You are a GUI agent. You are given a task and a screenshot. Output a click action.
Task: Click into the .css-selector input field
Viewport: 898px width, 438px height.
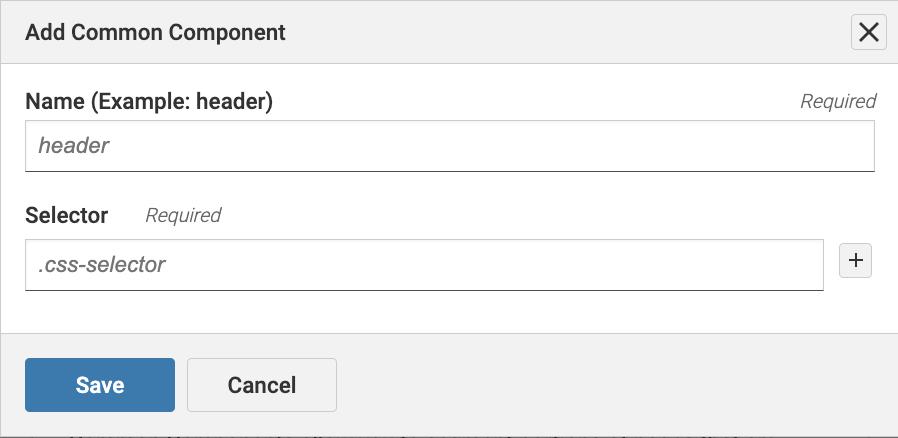424,265
